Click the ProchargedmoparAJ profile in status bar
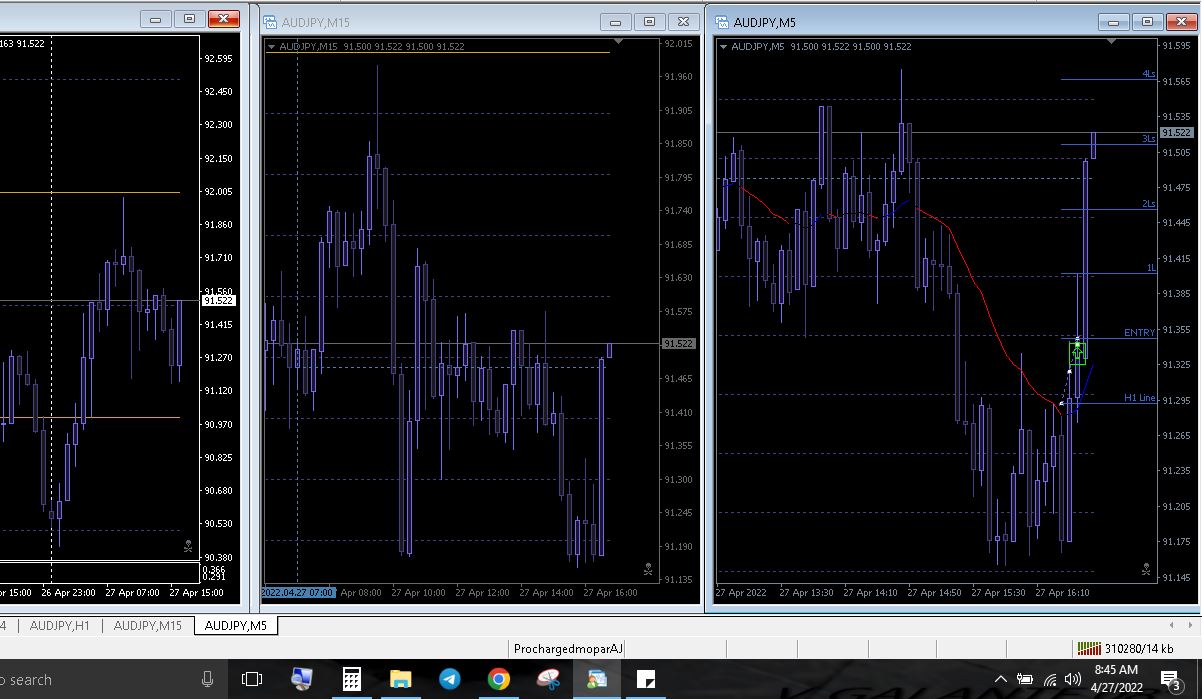Screen dimensions: 1202x699 568,649
